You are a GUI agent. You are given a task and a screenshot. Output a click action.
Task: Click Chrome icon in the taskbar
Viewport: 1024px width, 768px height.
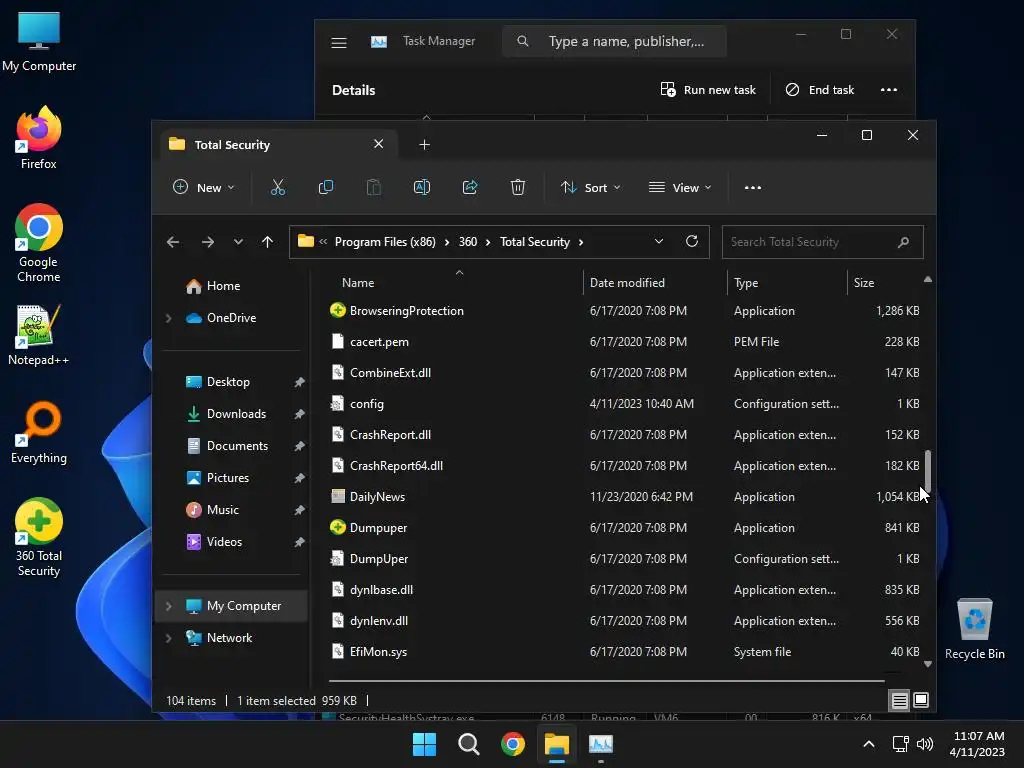(x=513, y=744)
